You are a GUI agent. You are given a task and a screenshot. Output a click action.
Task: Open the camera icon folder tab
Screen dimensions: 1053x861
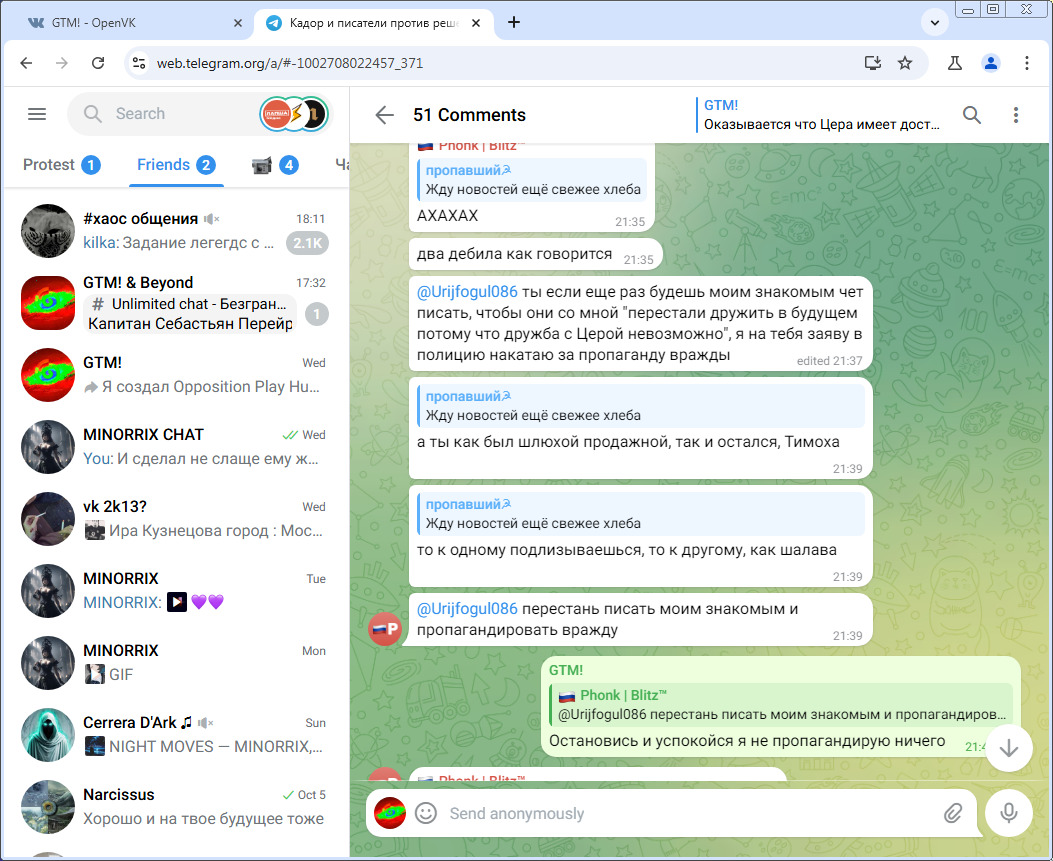[274, 165]
